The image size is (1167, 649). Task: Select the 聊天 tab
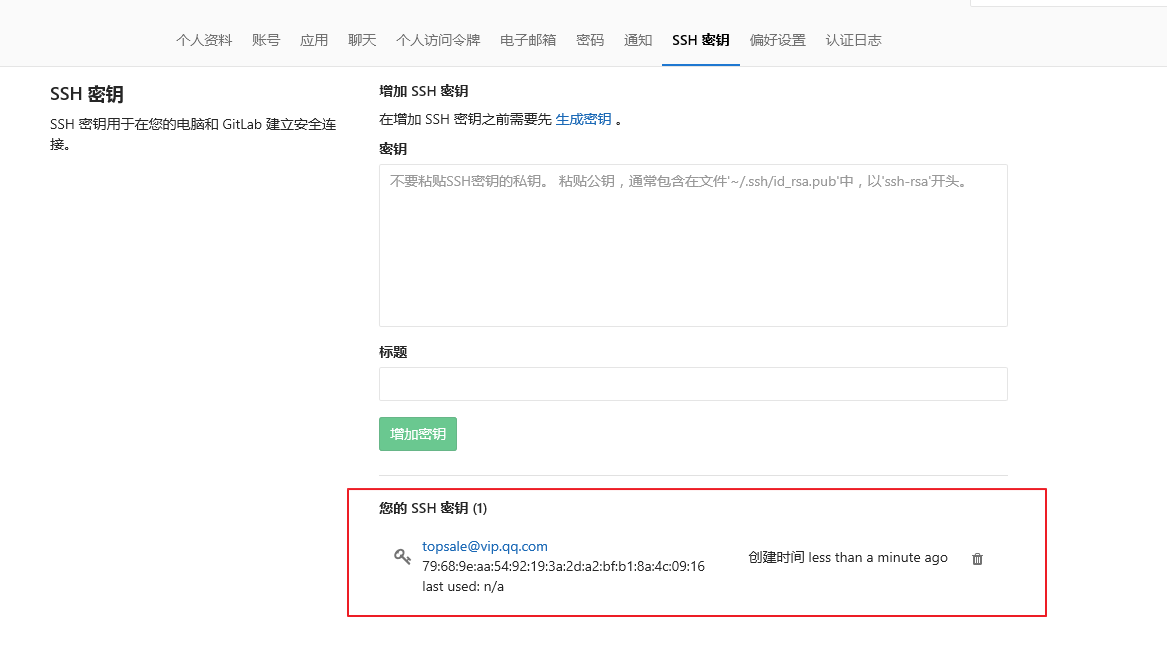click(362, 40)
